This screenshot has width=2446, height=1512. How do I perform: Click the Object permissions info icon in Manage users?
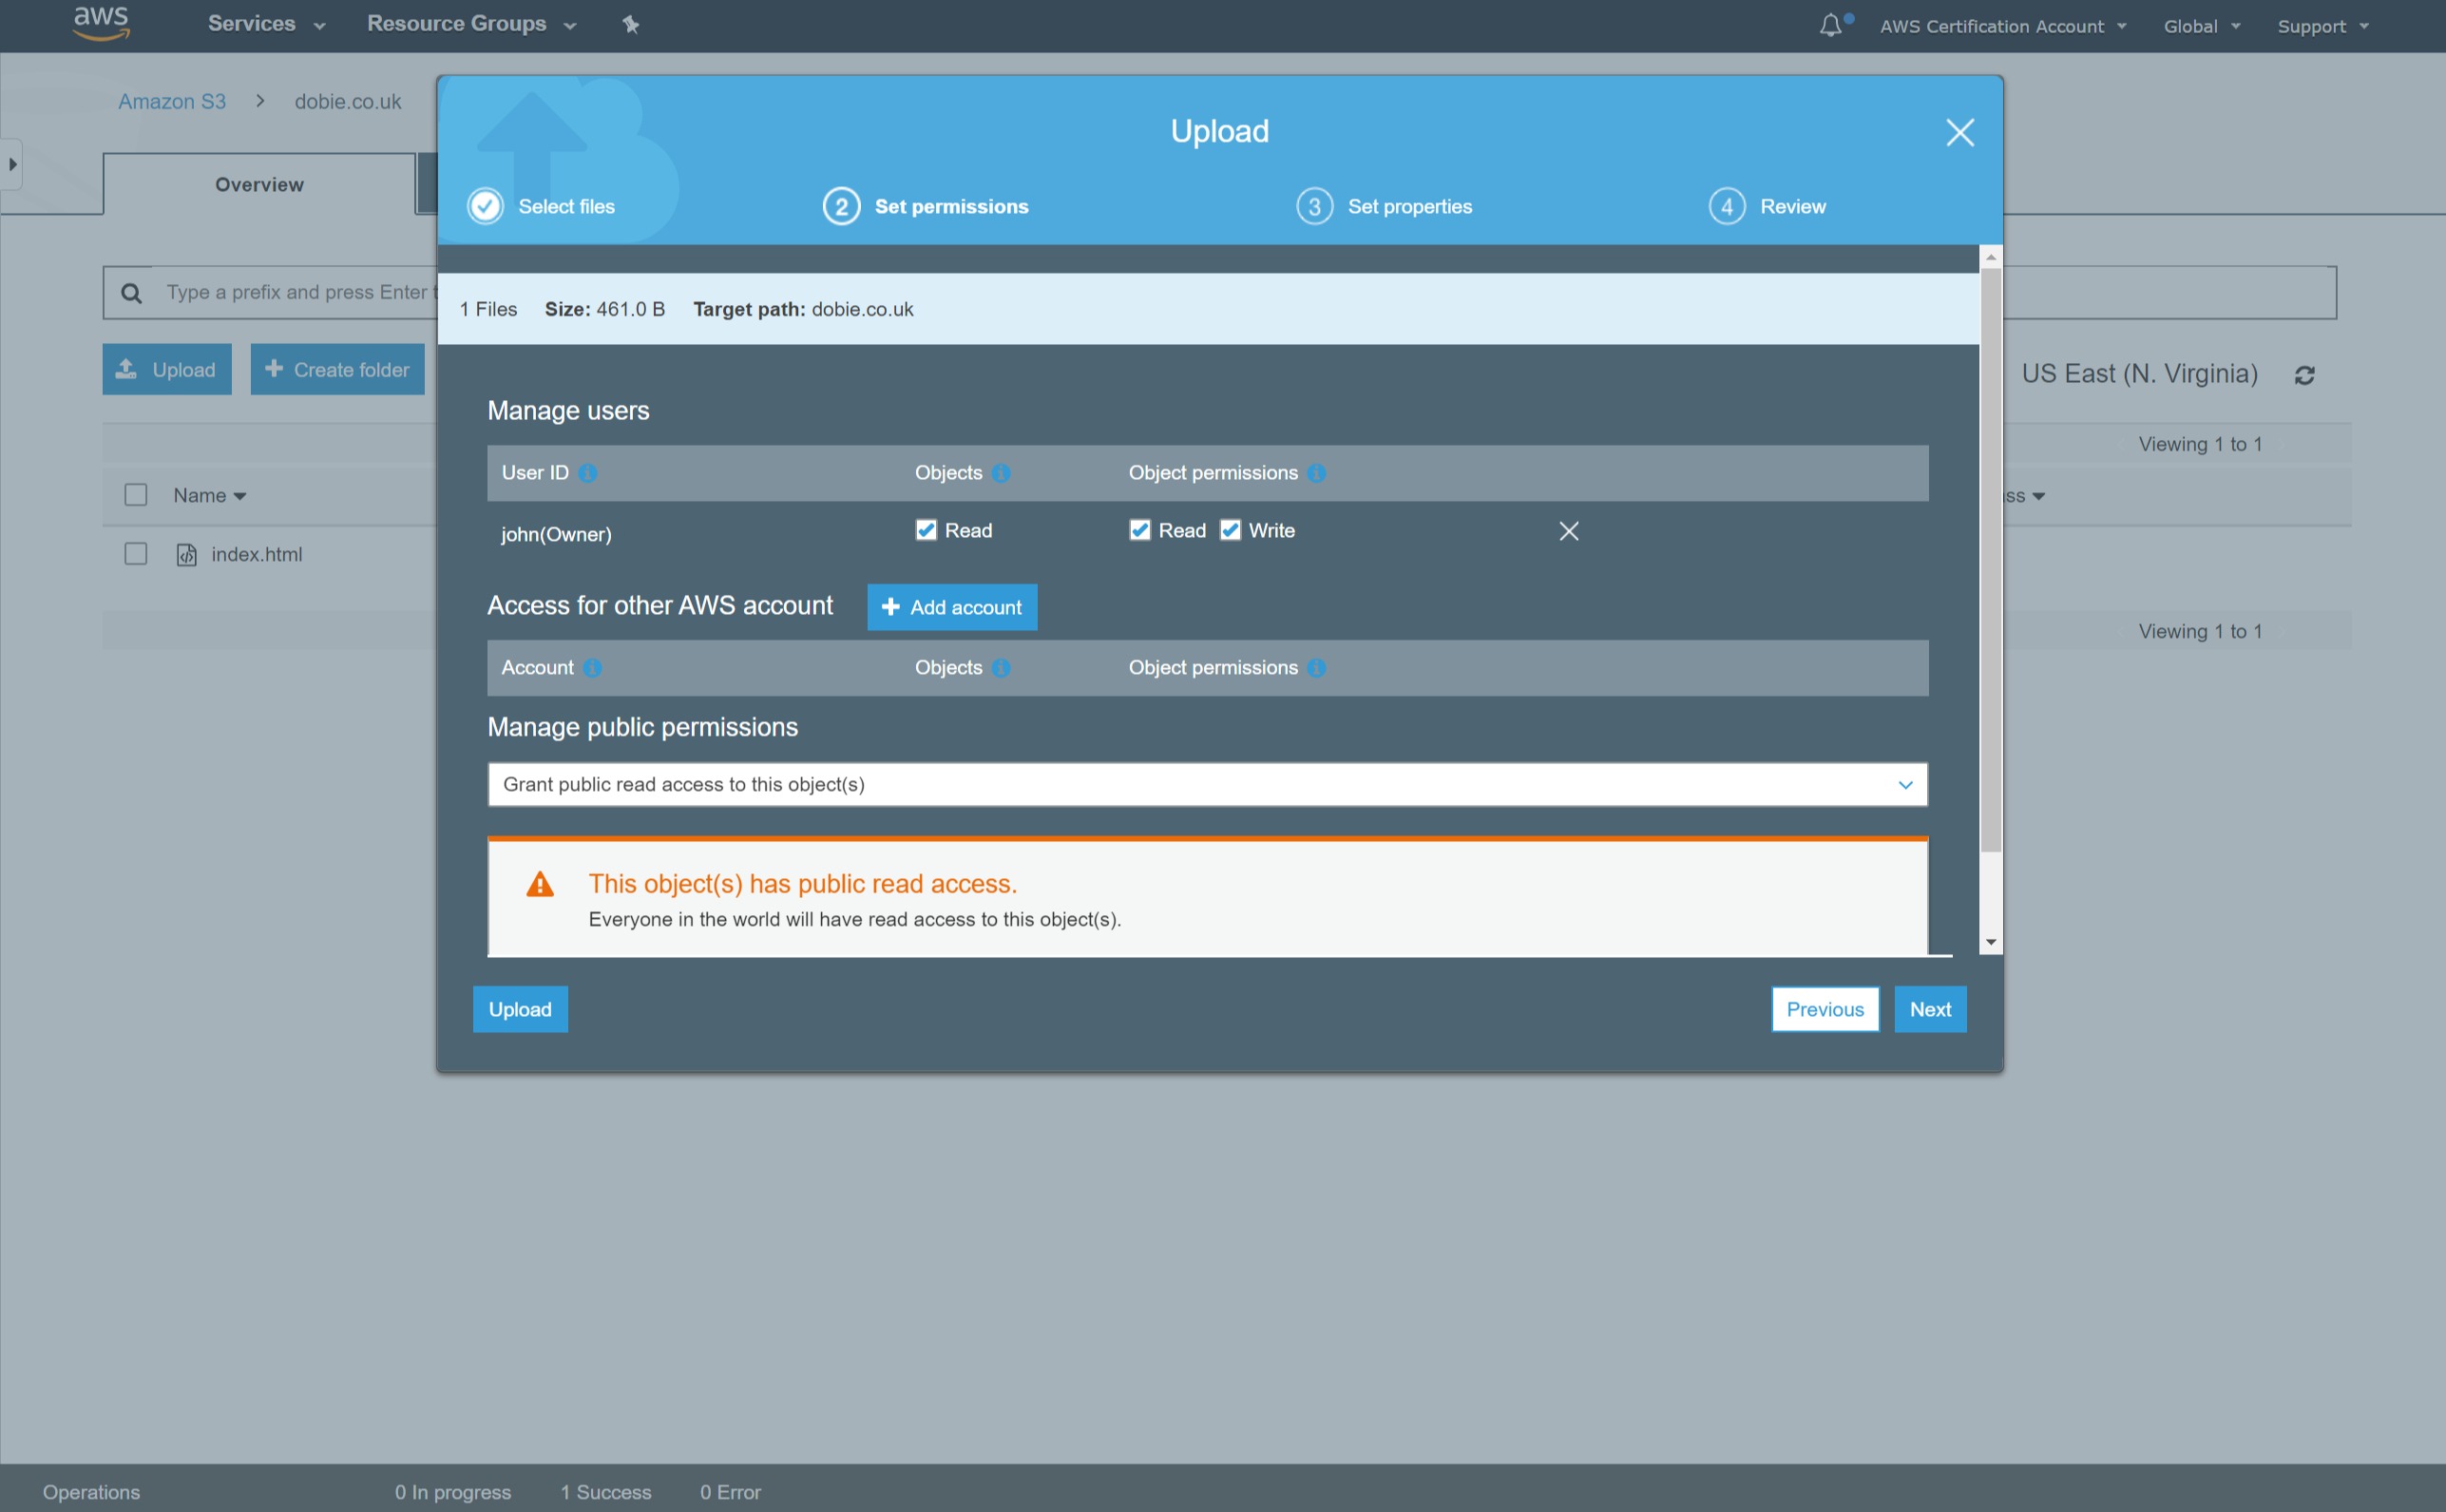(x=1316, y=473)
